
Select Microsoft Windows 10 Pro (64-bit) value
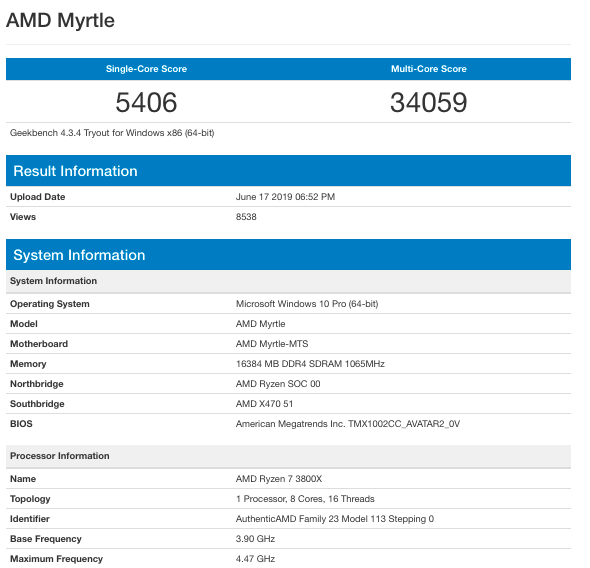tap(307, 304)
